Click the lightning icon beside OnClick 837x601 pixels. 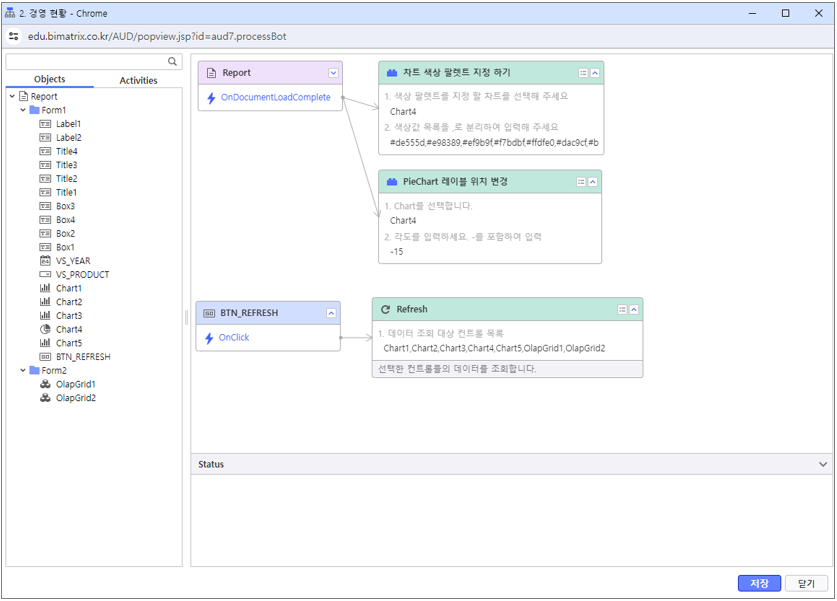[210, 338]
